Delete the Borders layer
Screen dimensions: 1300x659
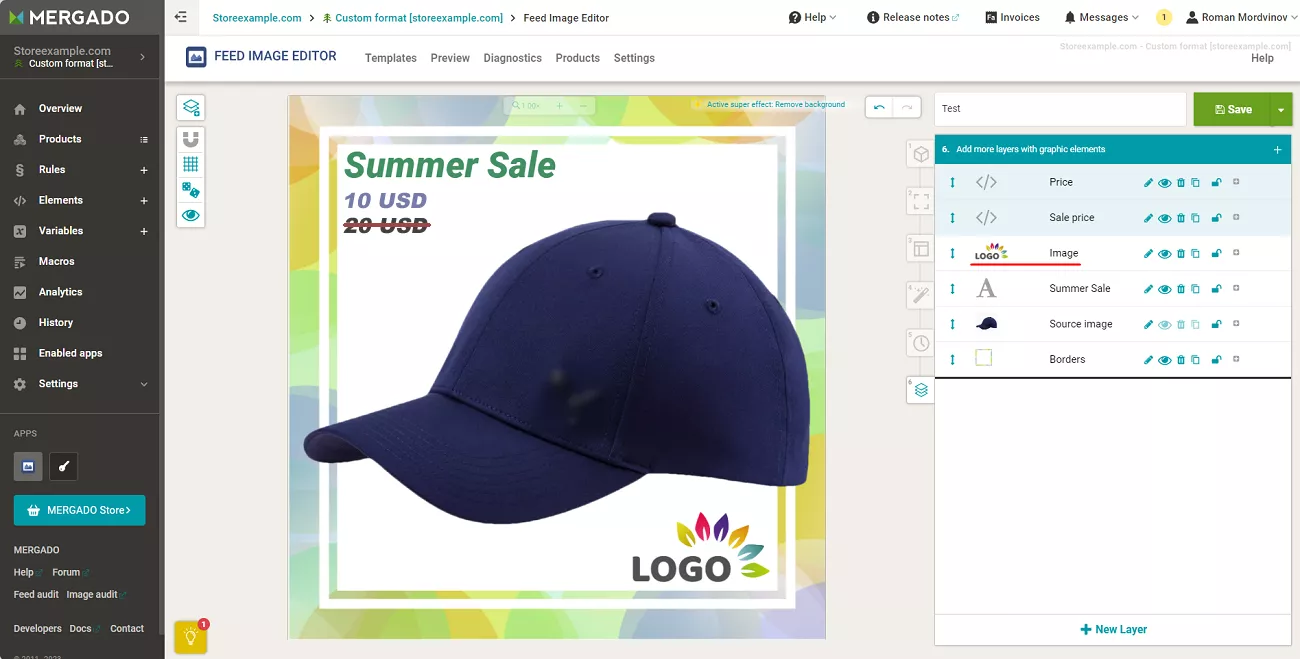[1181, 360]
